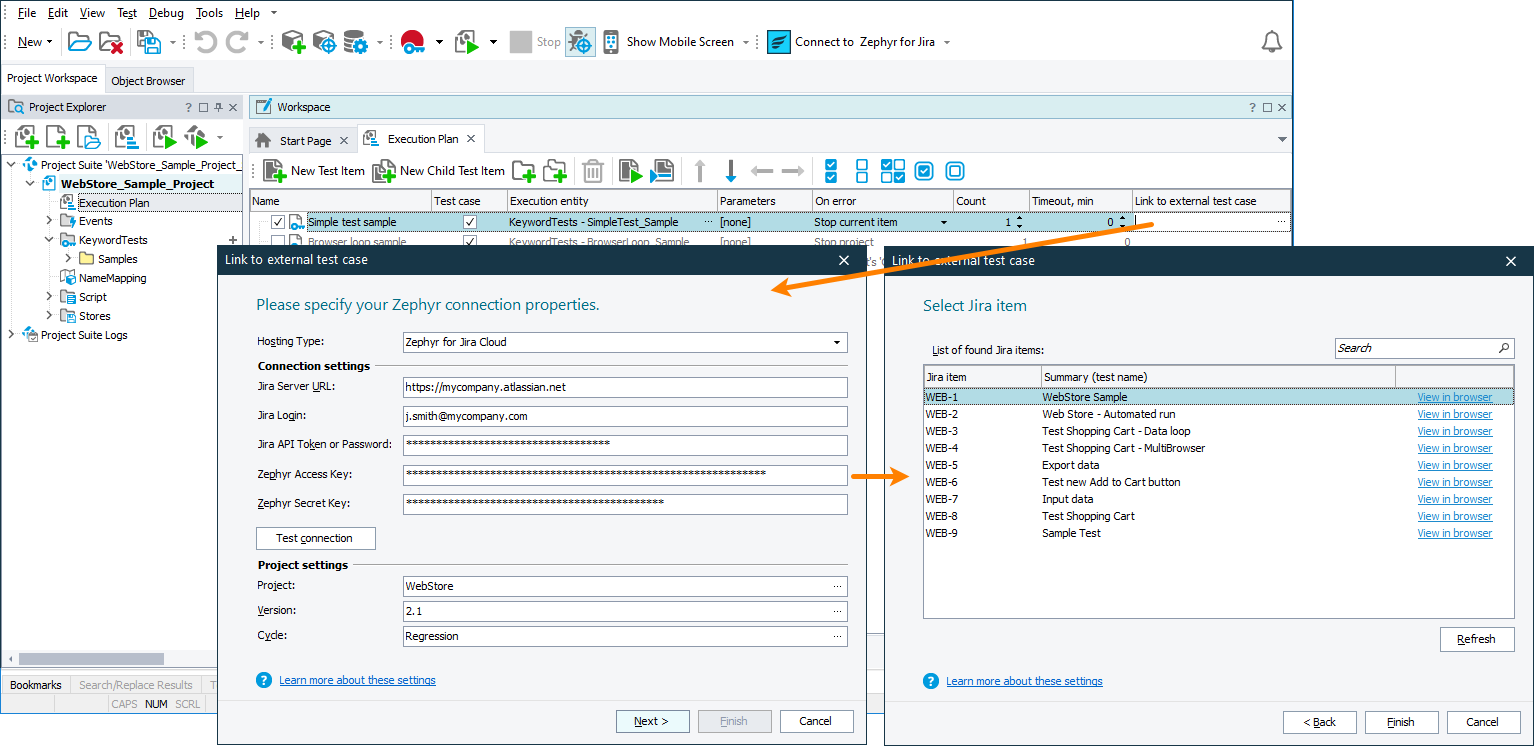Click the Add New Project Item icon in Project Explorer
The width and height of the screenshot is (1534, 747).
[24, 136]
